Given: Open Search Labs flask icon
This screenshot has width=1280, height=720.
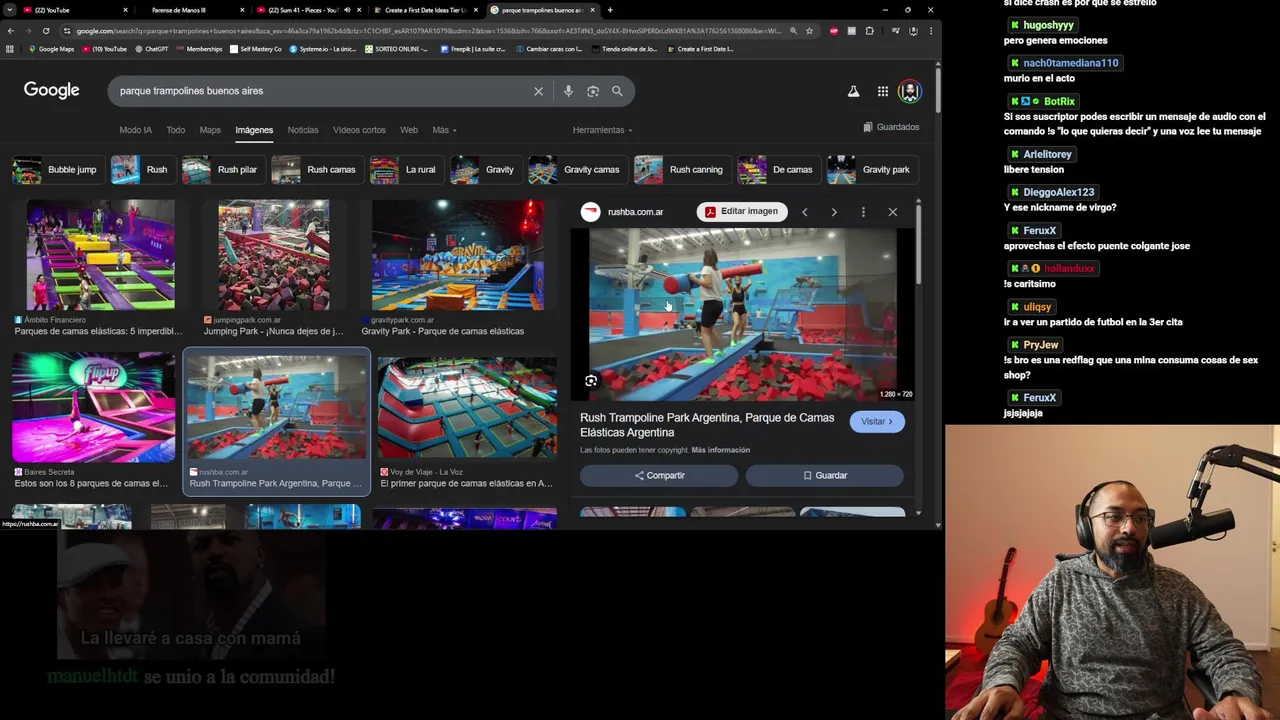Looking at the screenshot, I should pyautogui.click(x=853, y=91).
